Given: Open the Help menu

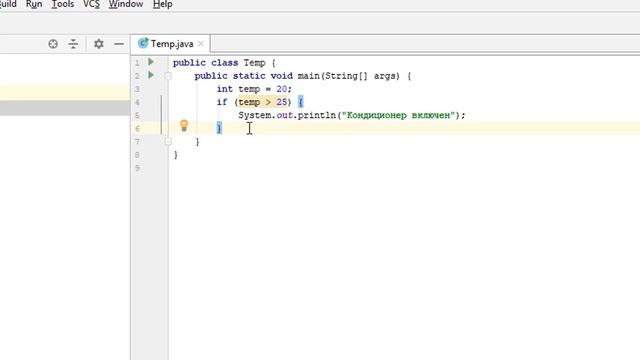Looking at the screenshot, I should (x=162, y=4).
